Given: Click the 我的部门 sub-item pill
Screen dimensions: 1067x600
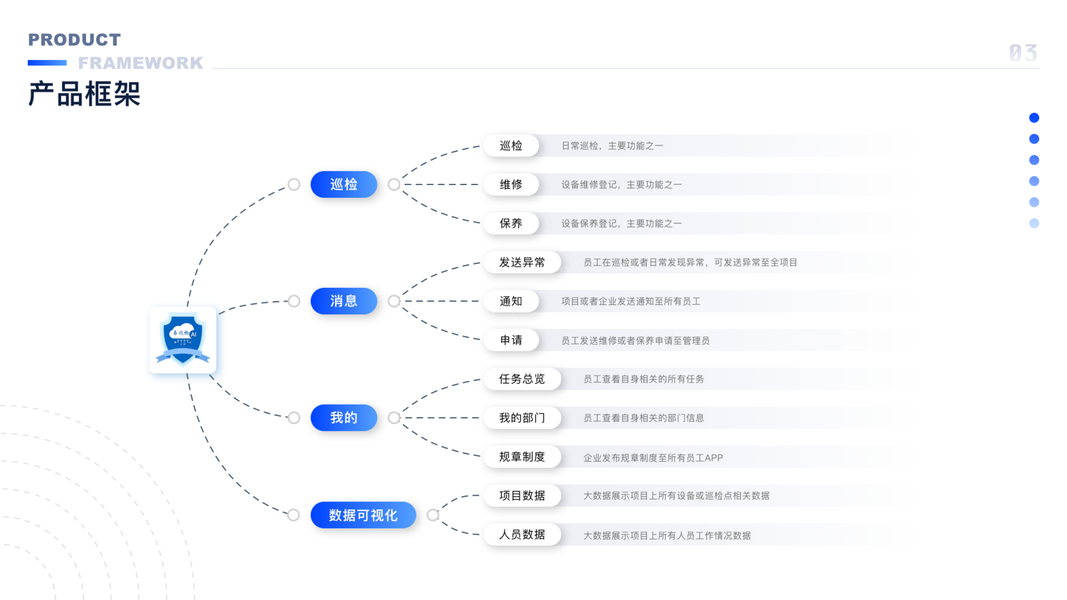Looking at the screenshot, I should tap(522, 418).
